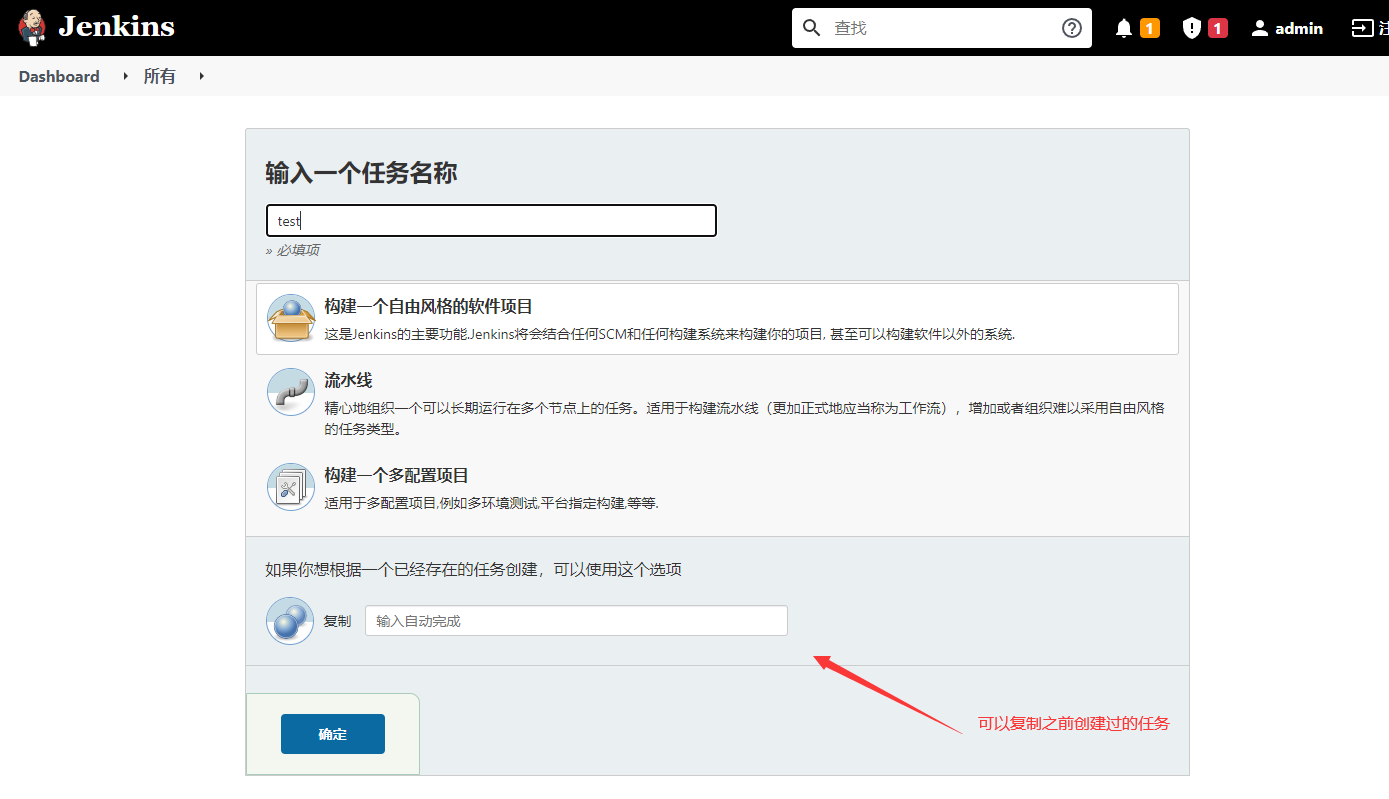Click the task name field containing test
The height and width of the screenshot is (799, 1389).
(491, 221)
